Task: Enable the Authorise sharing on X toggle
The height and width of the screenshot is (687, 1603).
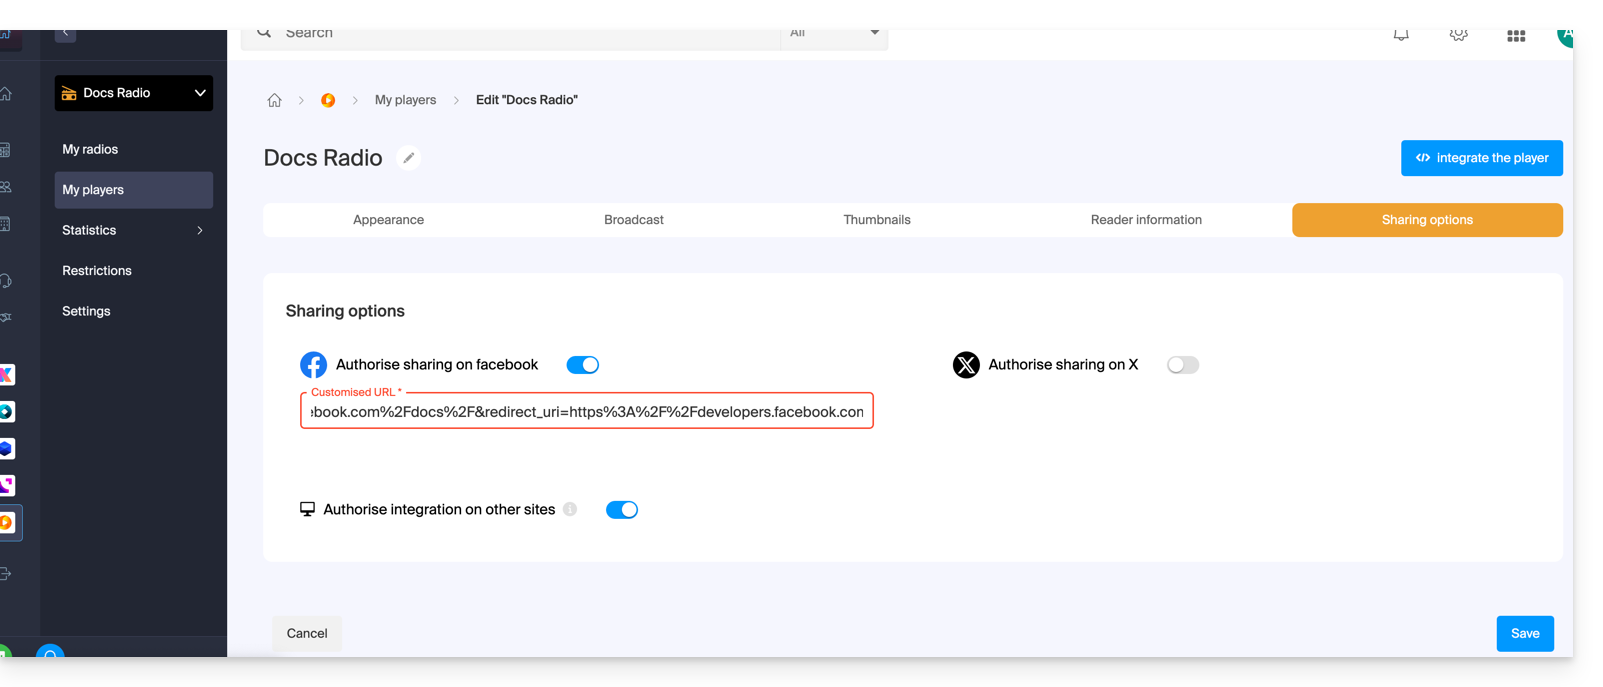Action: (x=1182, y=365)
